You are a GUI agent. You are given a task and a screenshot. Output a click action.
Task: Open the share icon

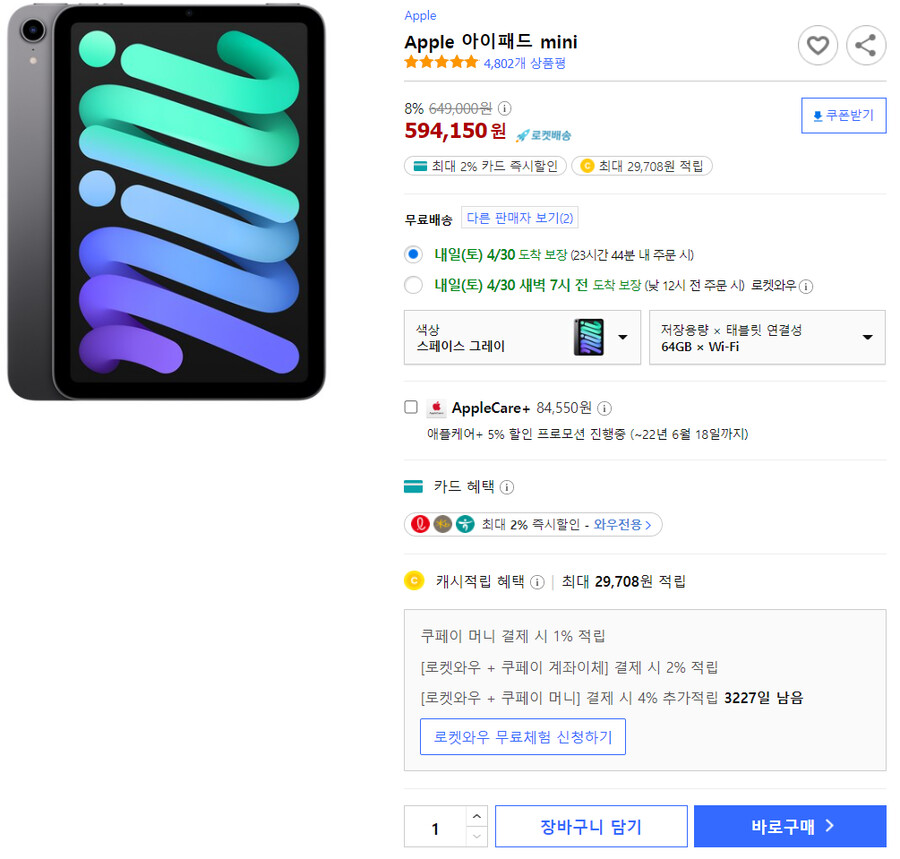866,46
